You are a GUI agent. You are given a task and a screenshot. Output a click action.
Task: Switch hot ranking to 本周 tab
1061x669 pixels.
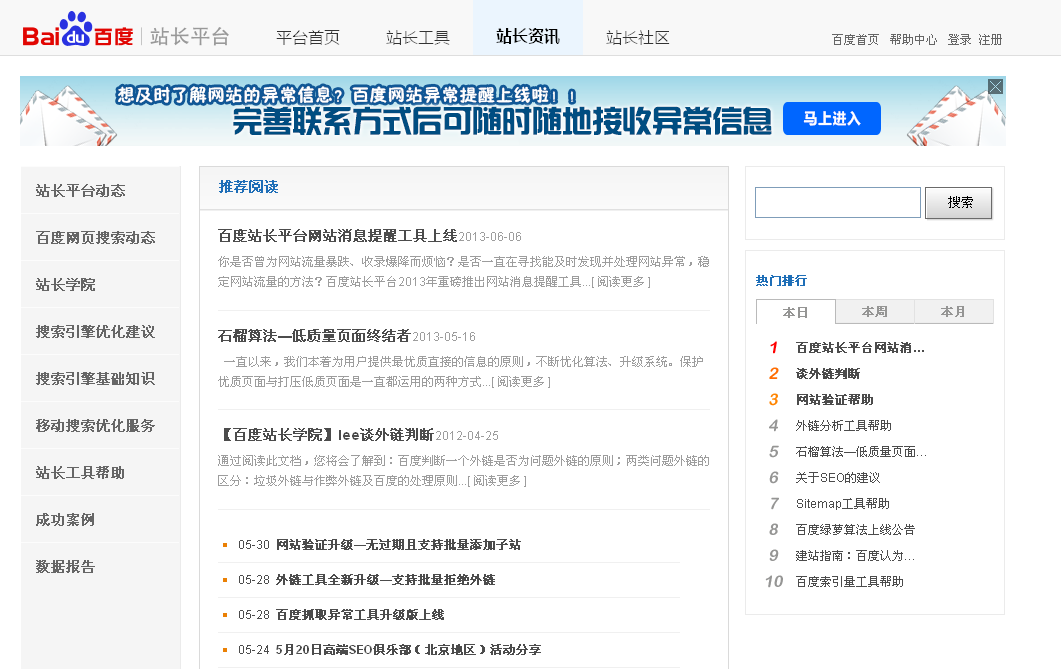875,312
